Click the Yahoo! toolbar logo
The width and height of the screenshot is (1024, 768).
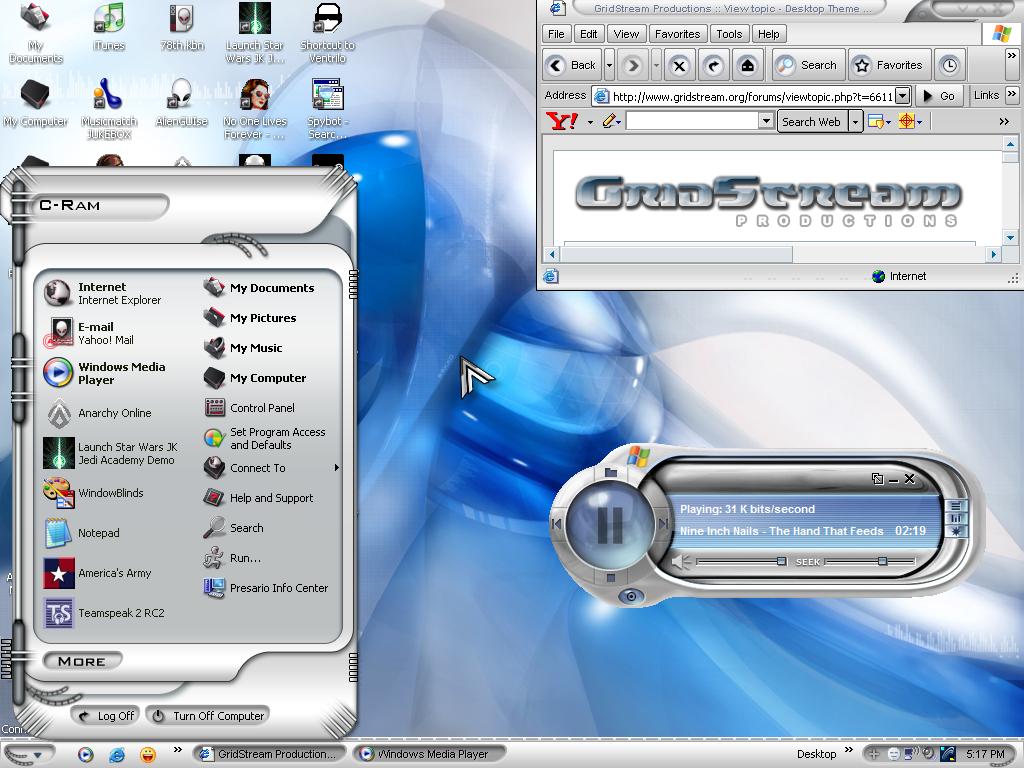pos(562,121)
